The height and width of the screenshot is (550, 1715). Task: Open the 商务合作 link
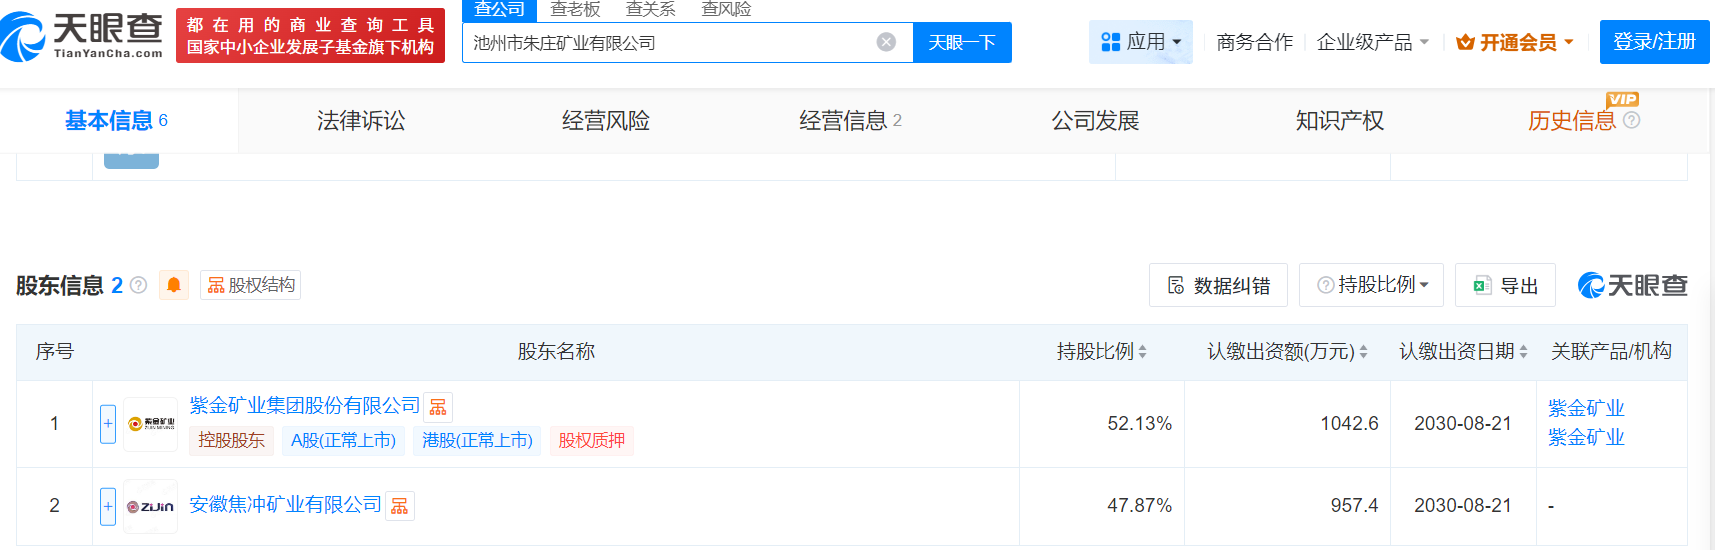(x=1254, y=42)
